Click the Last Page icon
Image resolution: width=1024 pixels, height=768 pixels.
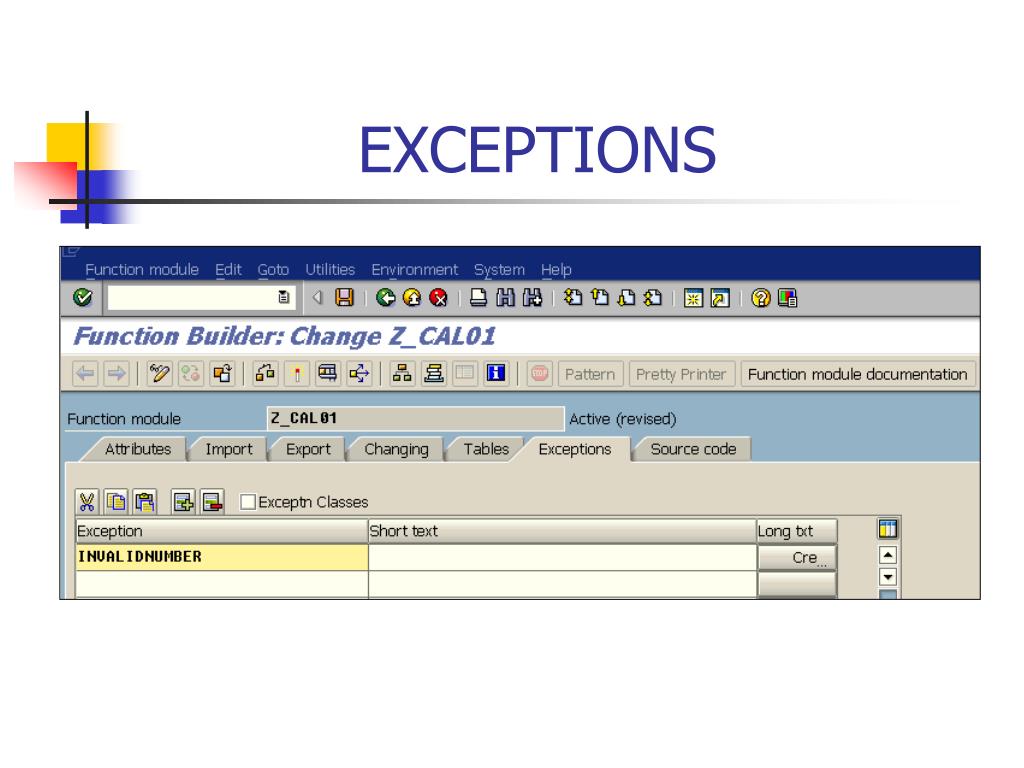(x=653, y=298)
